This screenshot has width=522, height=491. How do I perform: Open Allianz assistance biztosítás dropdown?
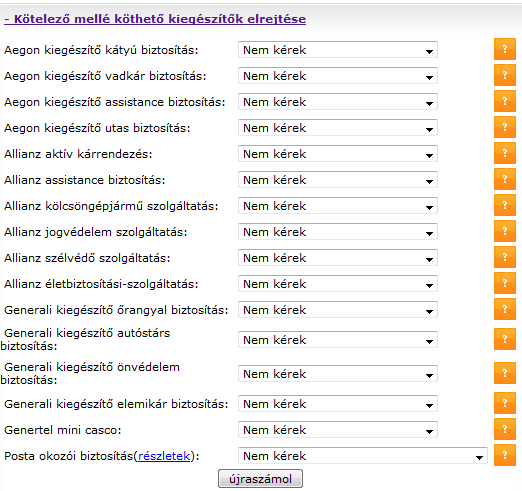click(338, 180)
